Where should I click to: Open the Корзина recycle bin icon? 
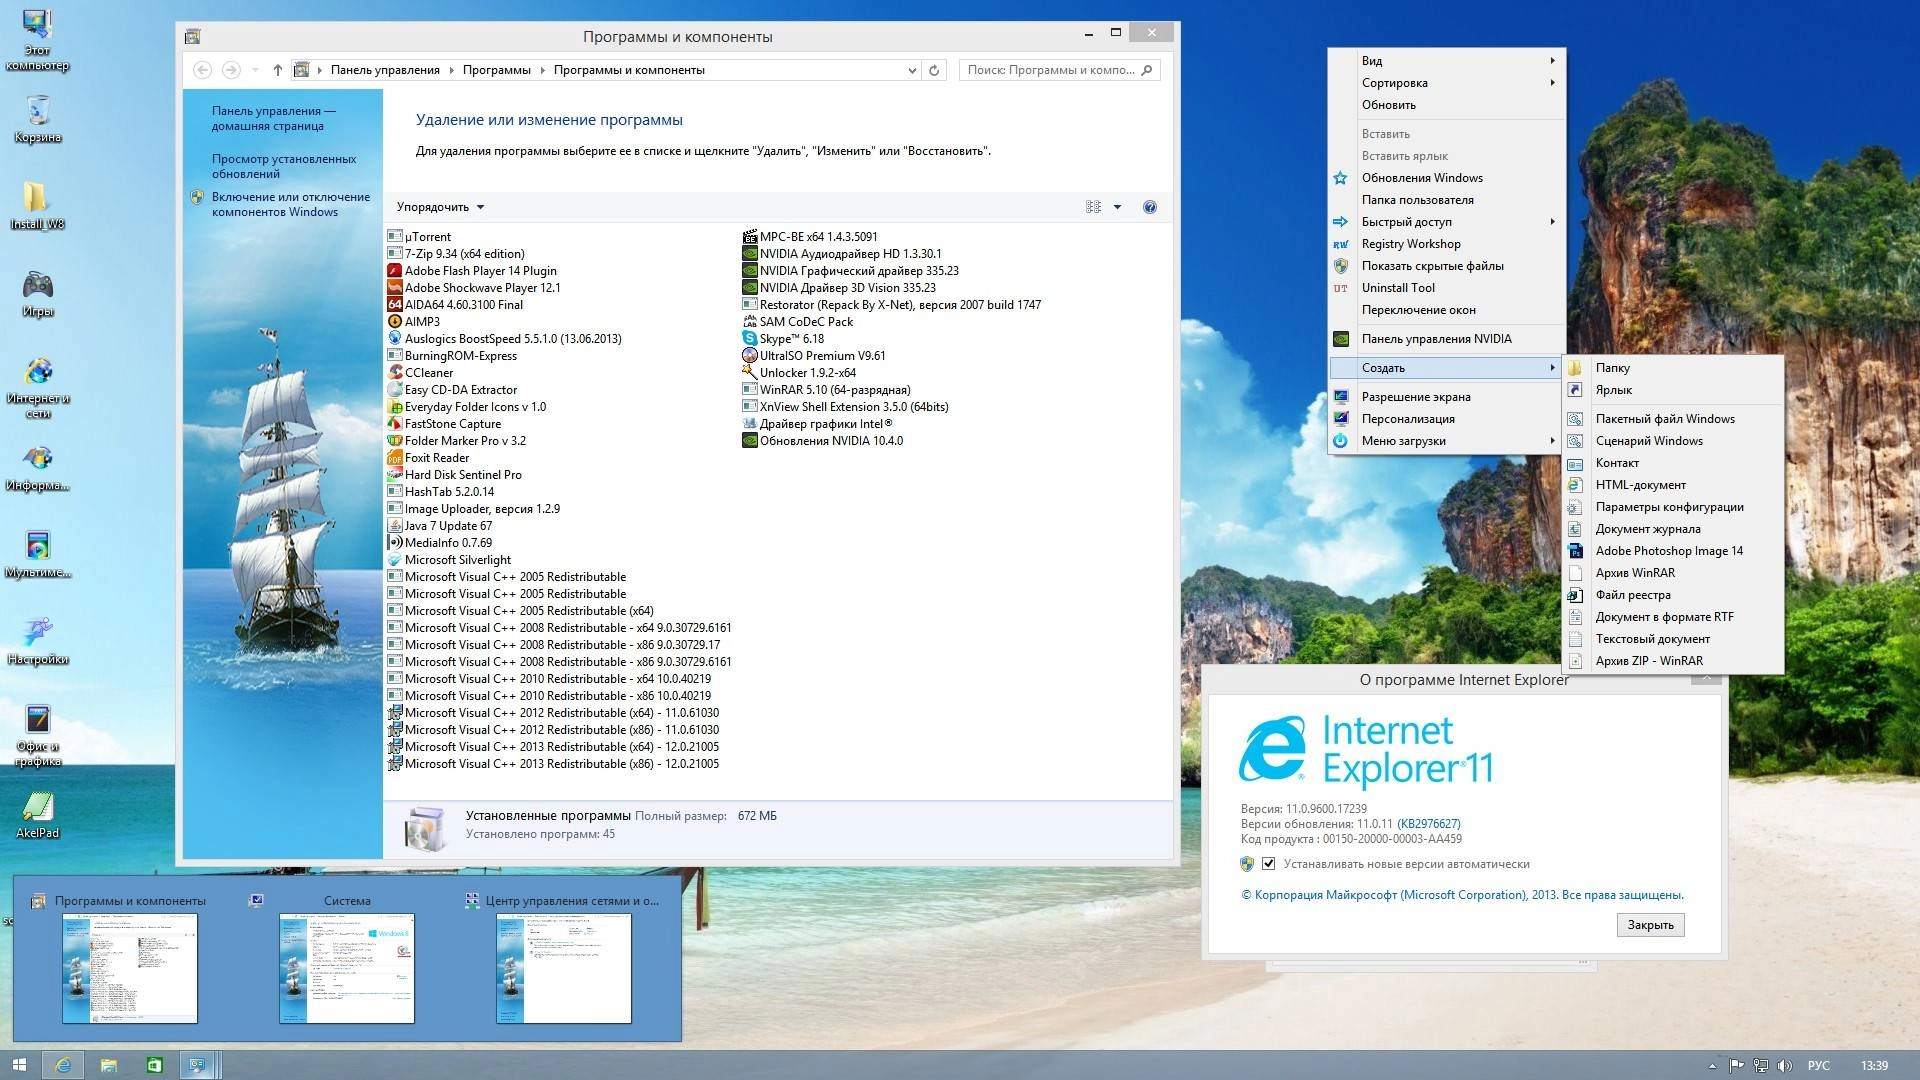pos(37,119)
